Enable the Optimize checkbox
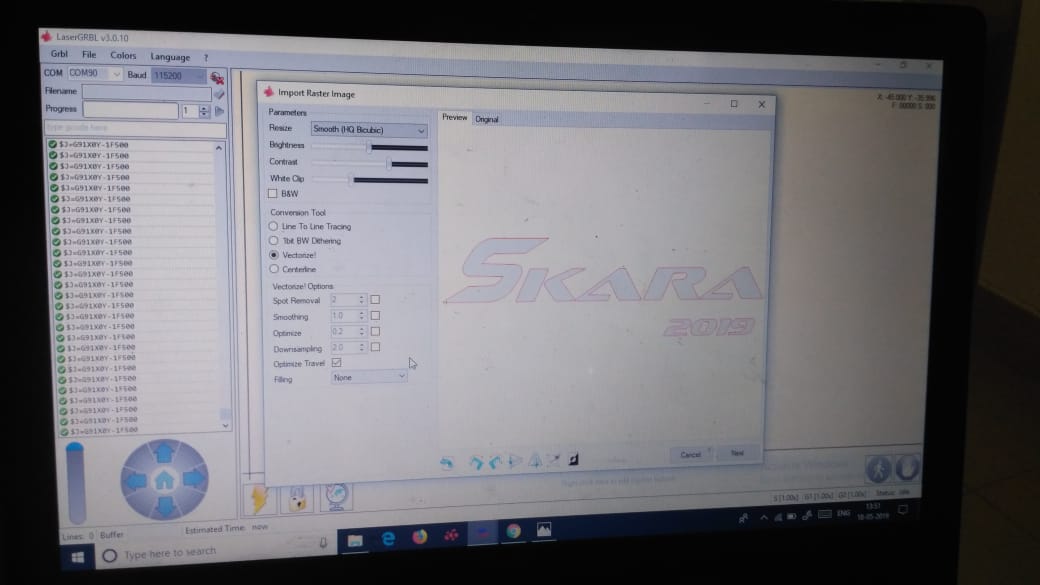Viewport: 1040px width, 585px height. 375,331
